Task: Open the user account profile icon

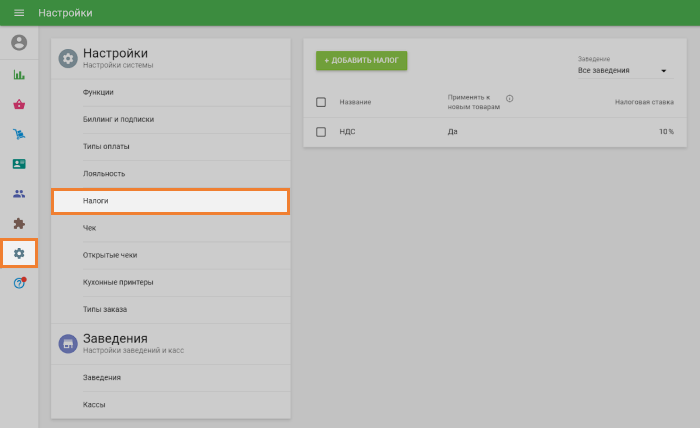Action: point(19,43)
